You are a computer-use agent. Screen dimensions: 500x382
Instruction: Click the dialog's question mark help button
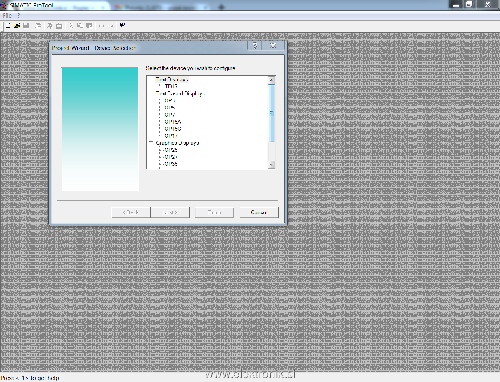(x=255, y=46)
